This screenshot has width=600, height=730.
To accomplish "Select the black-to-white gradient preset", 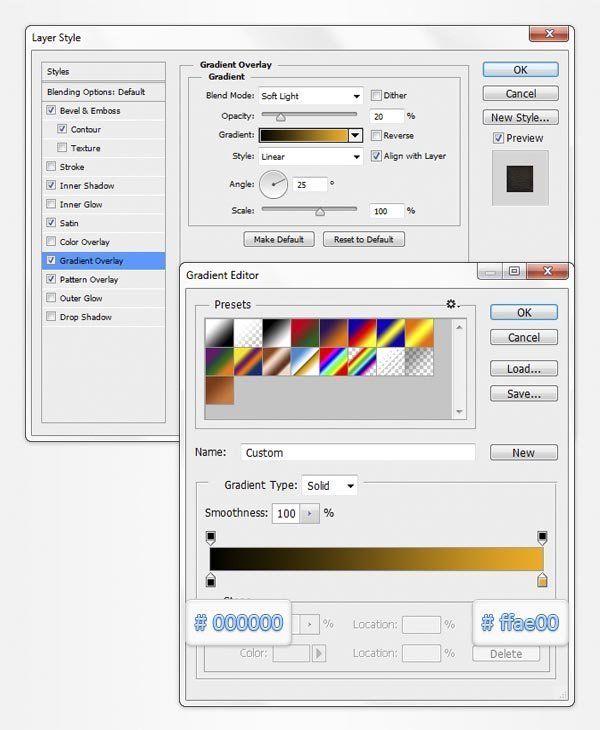I will [x=276, y=333].
